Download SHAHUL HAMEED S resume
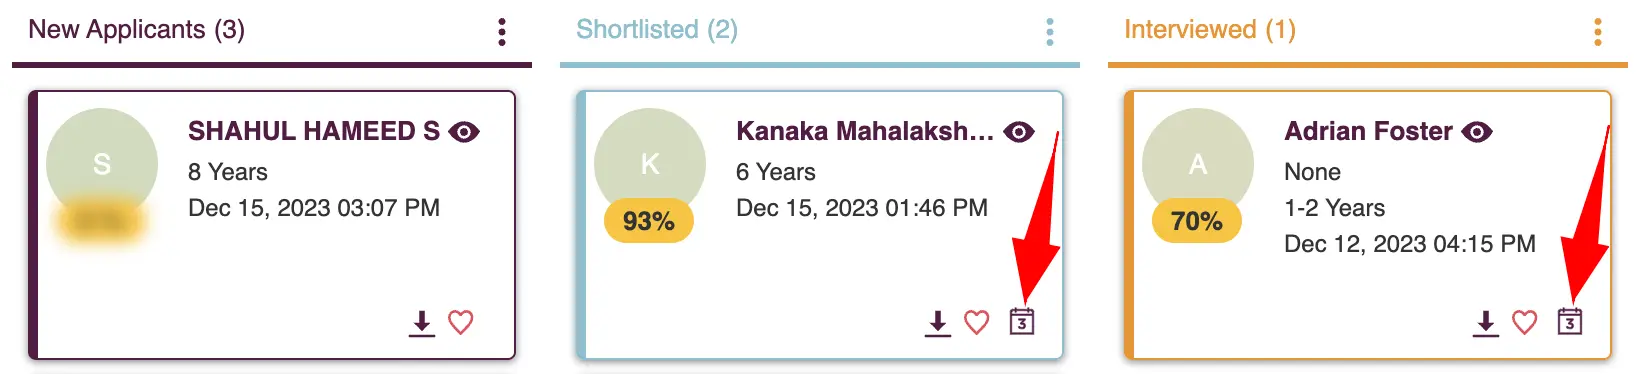This screenshot has height=374, width=1640. click(422, 323)
